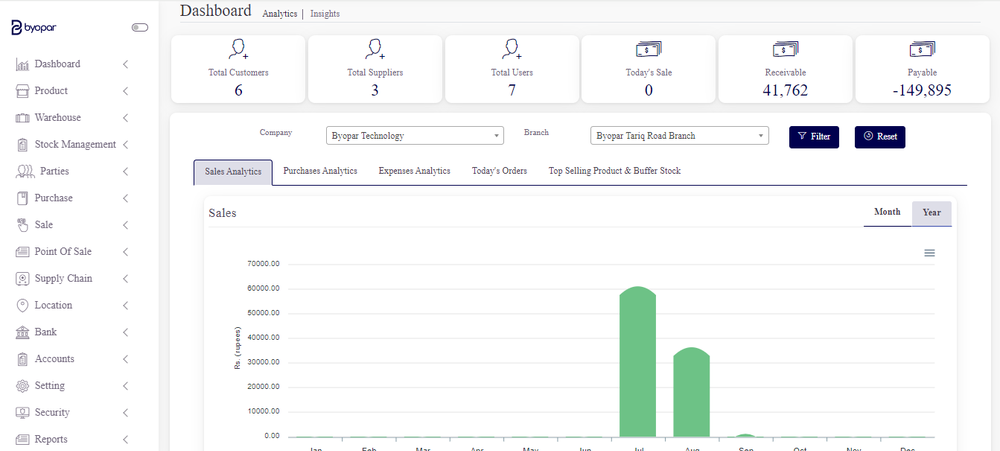Click the Security monitor icon
Image resolution: width=1000 pixels, height=451 pixels.
[23, 413]
